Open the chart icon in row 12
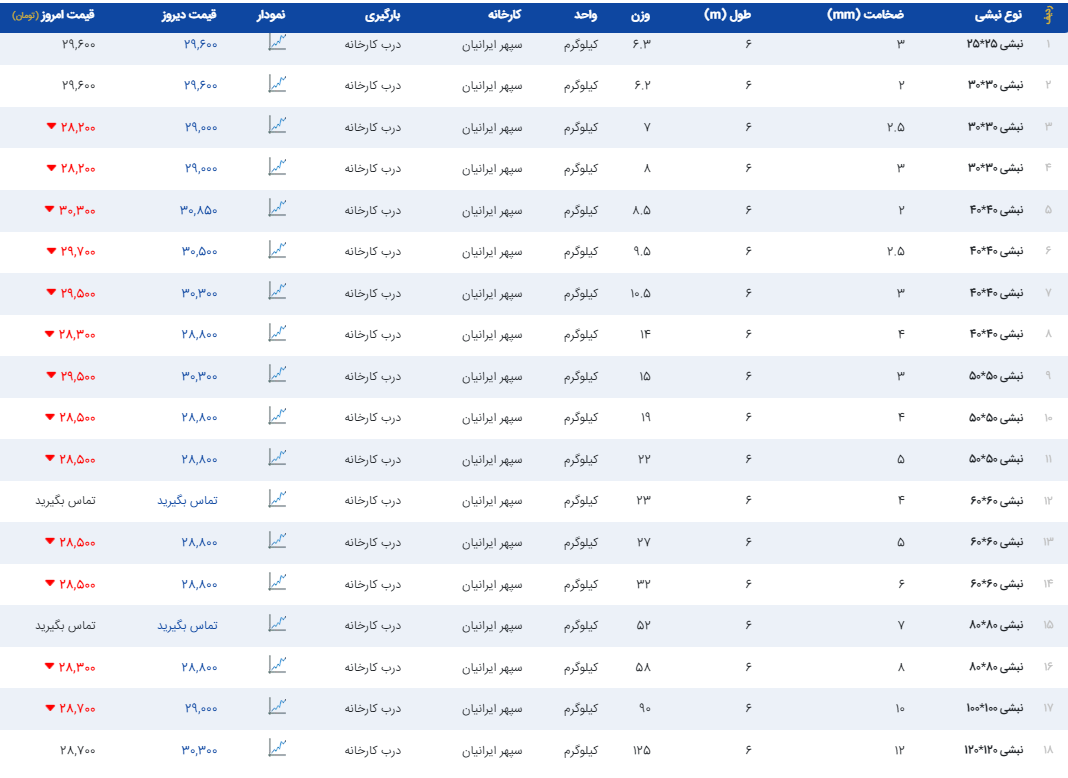1068x778 pixels. 277,499
